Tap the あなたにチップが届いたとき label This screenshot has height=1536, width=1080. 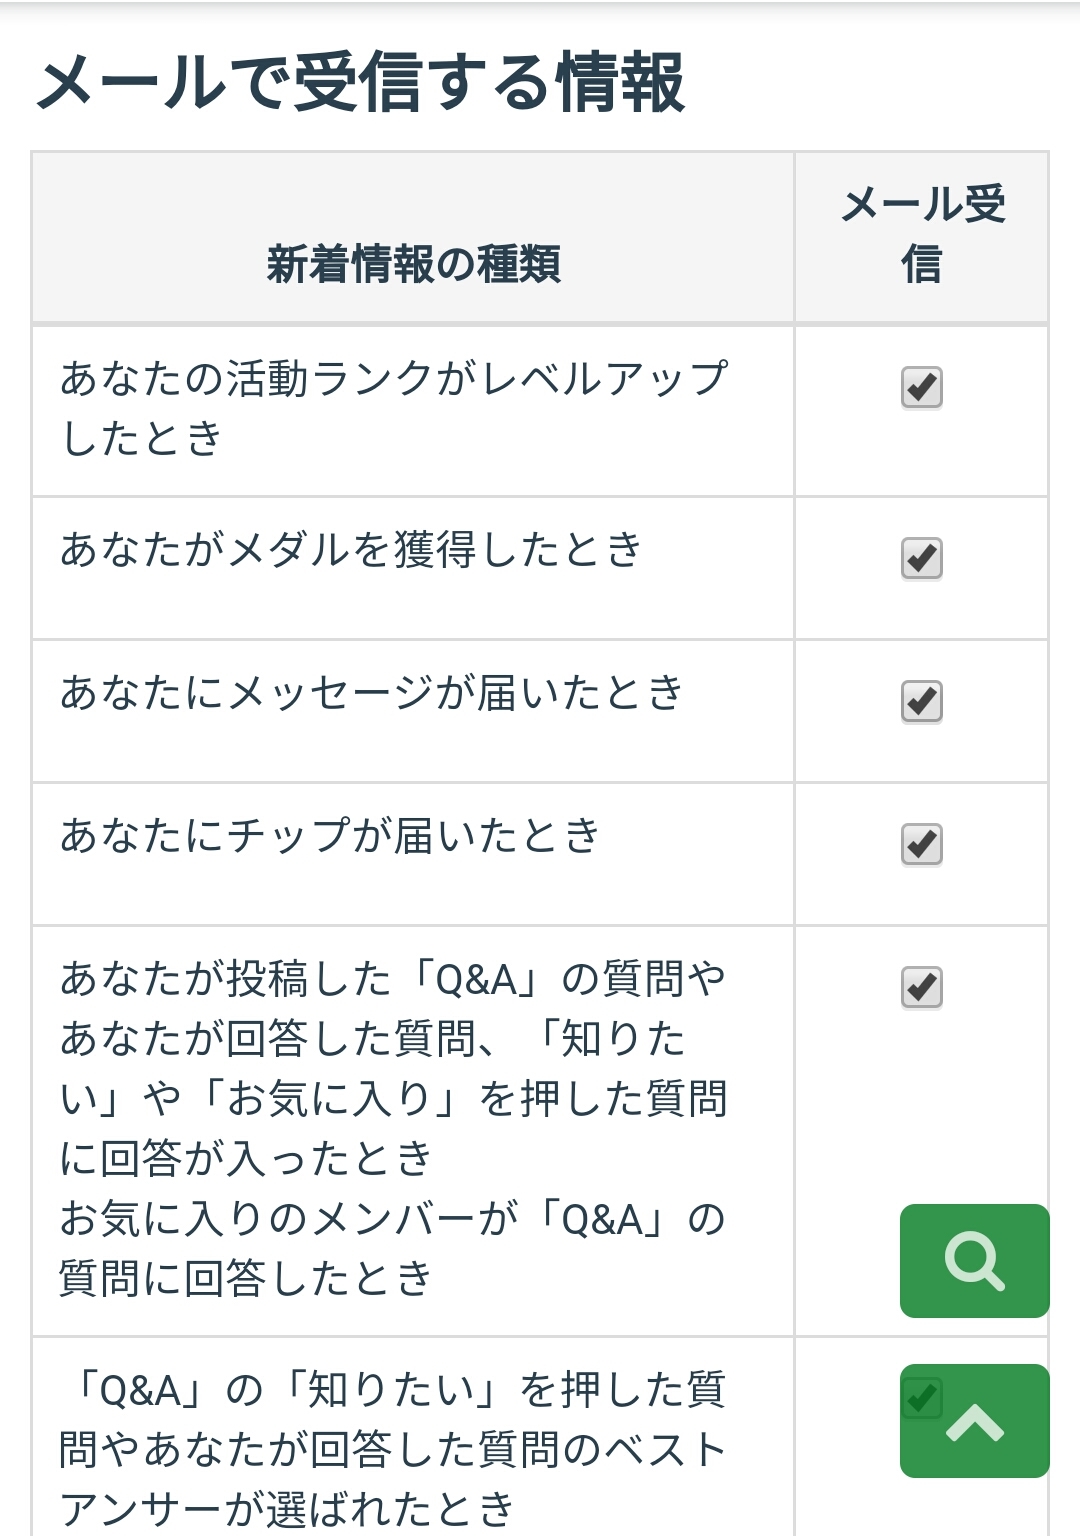[x=330, y=836]
